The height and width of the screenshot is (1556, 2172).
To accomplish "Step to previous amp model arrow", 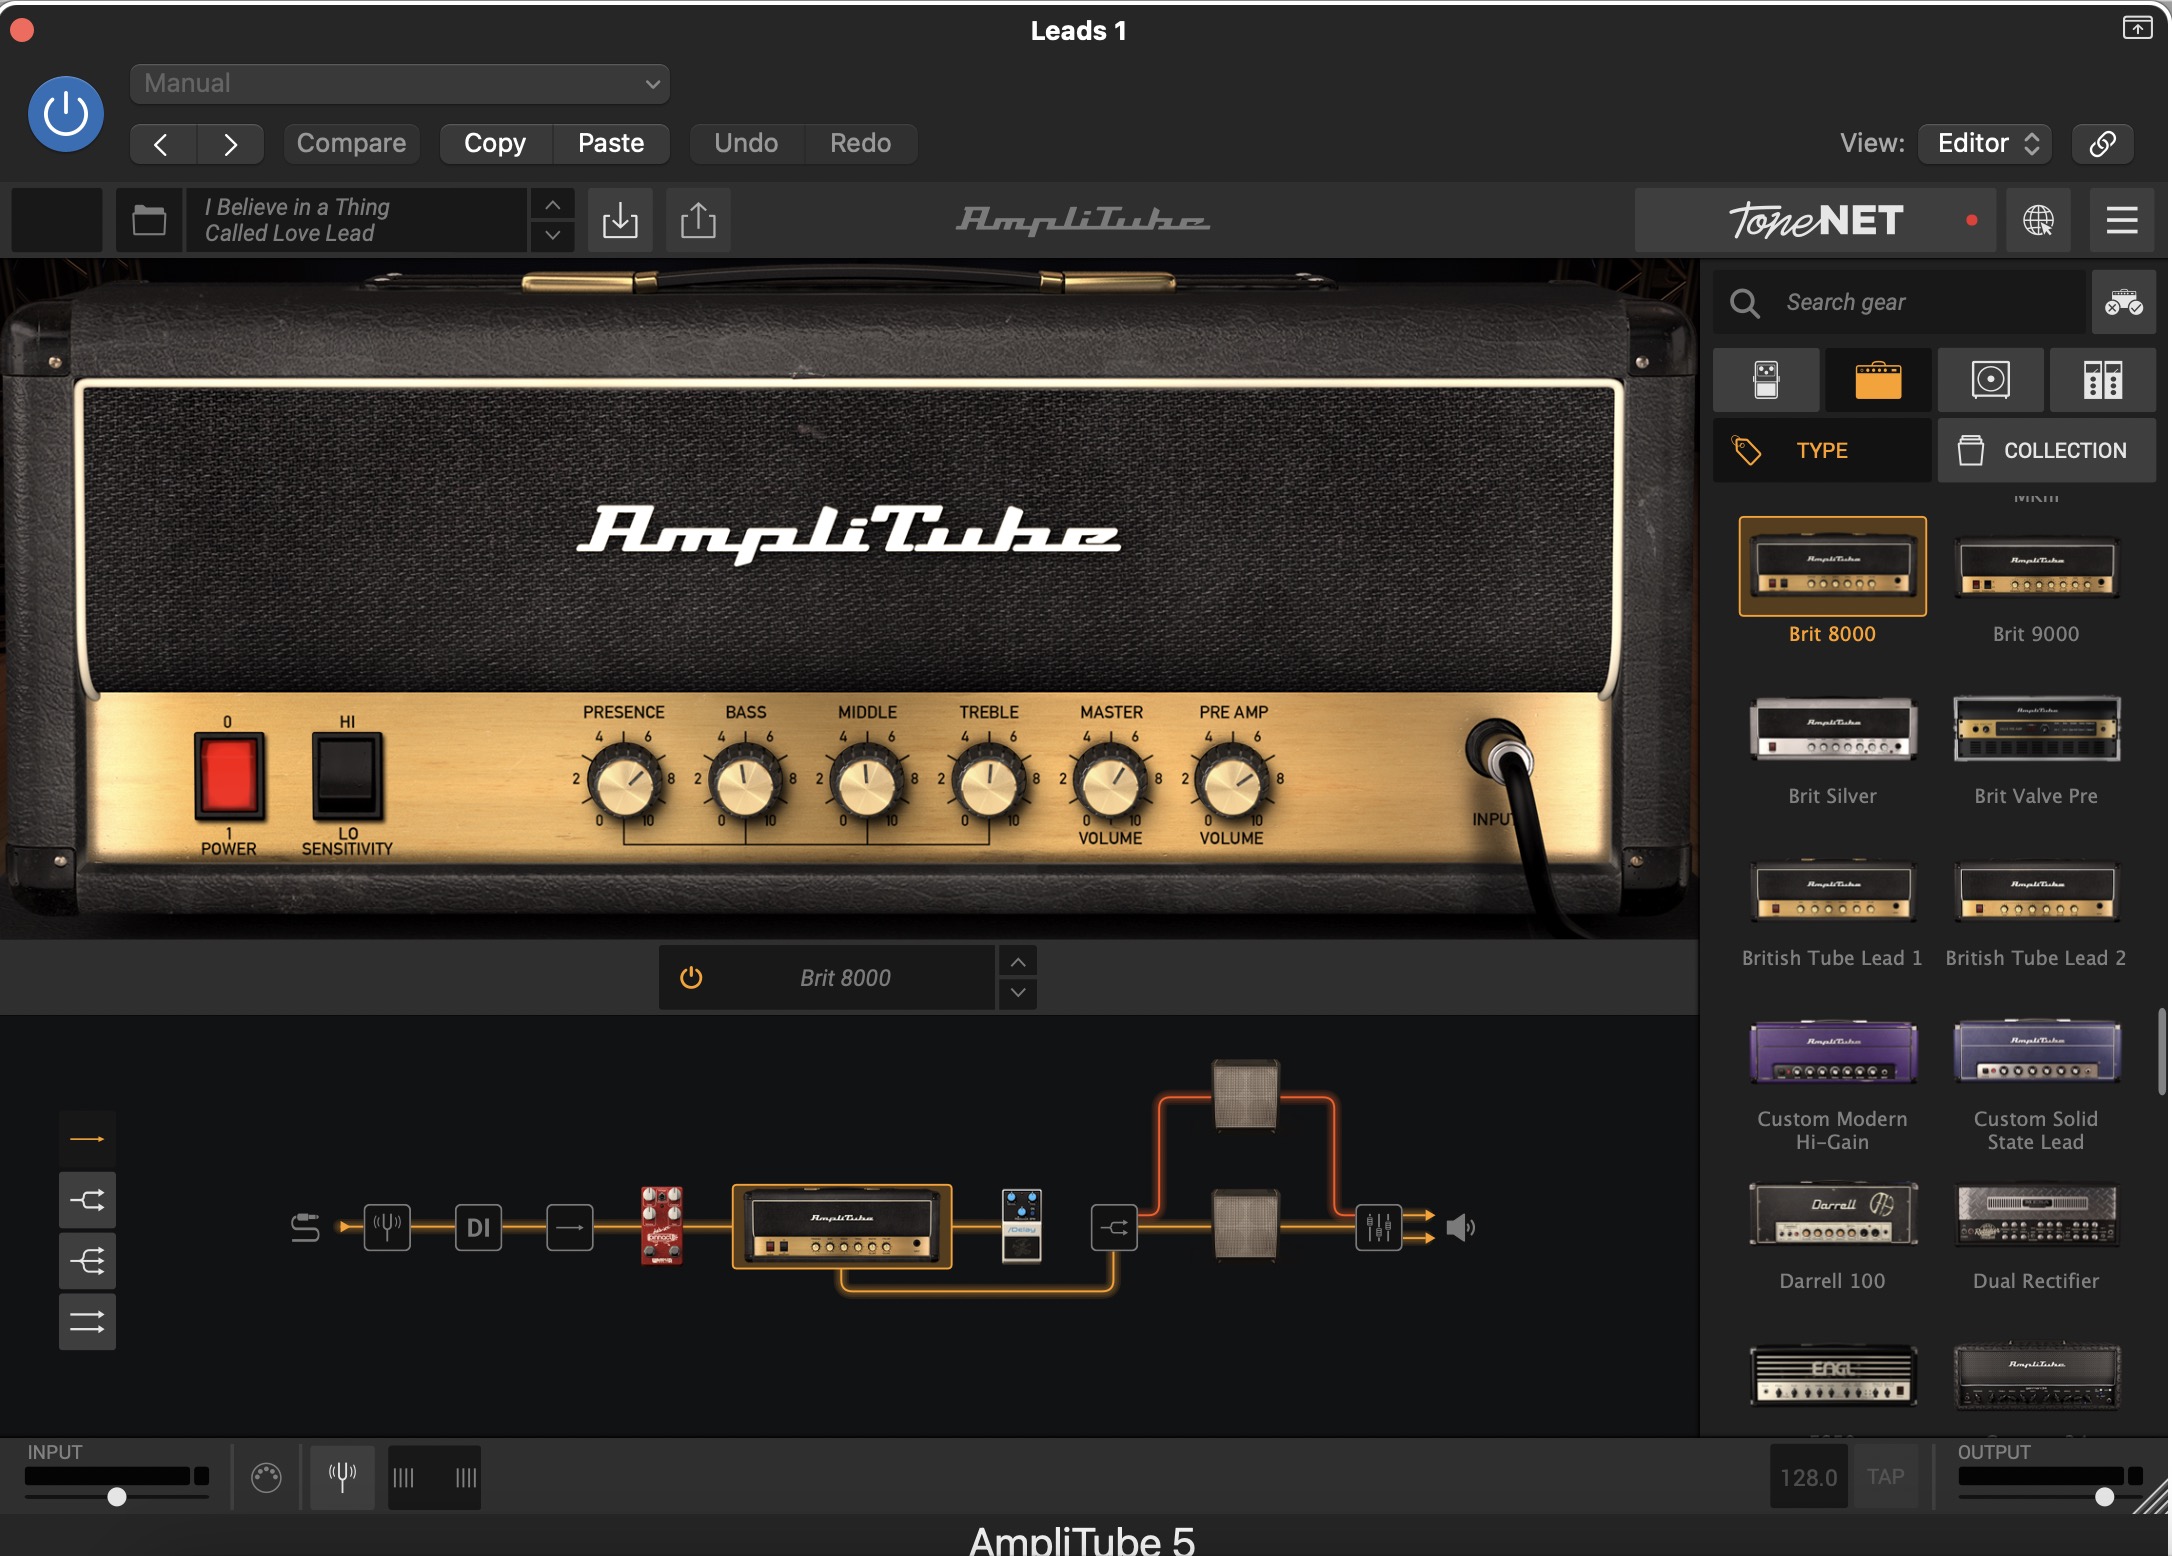I will click(x=1017, y=962).
